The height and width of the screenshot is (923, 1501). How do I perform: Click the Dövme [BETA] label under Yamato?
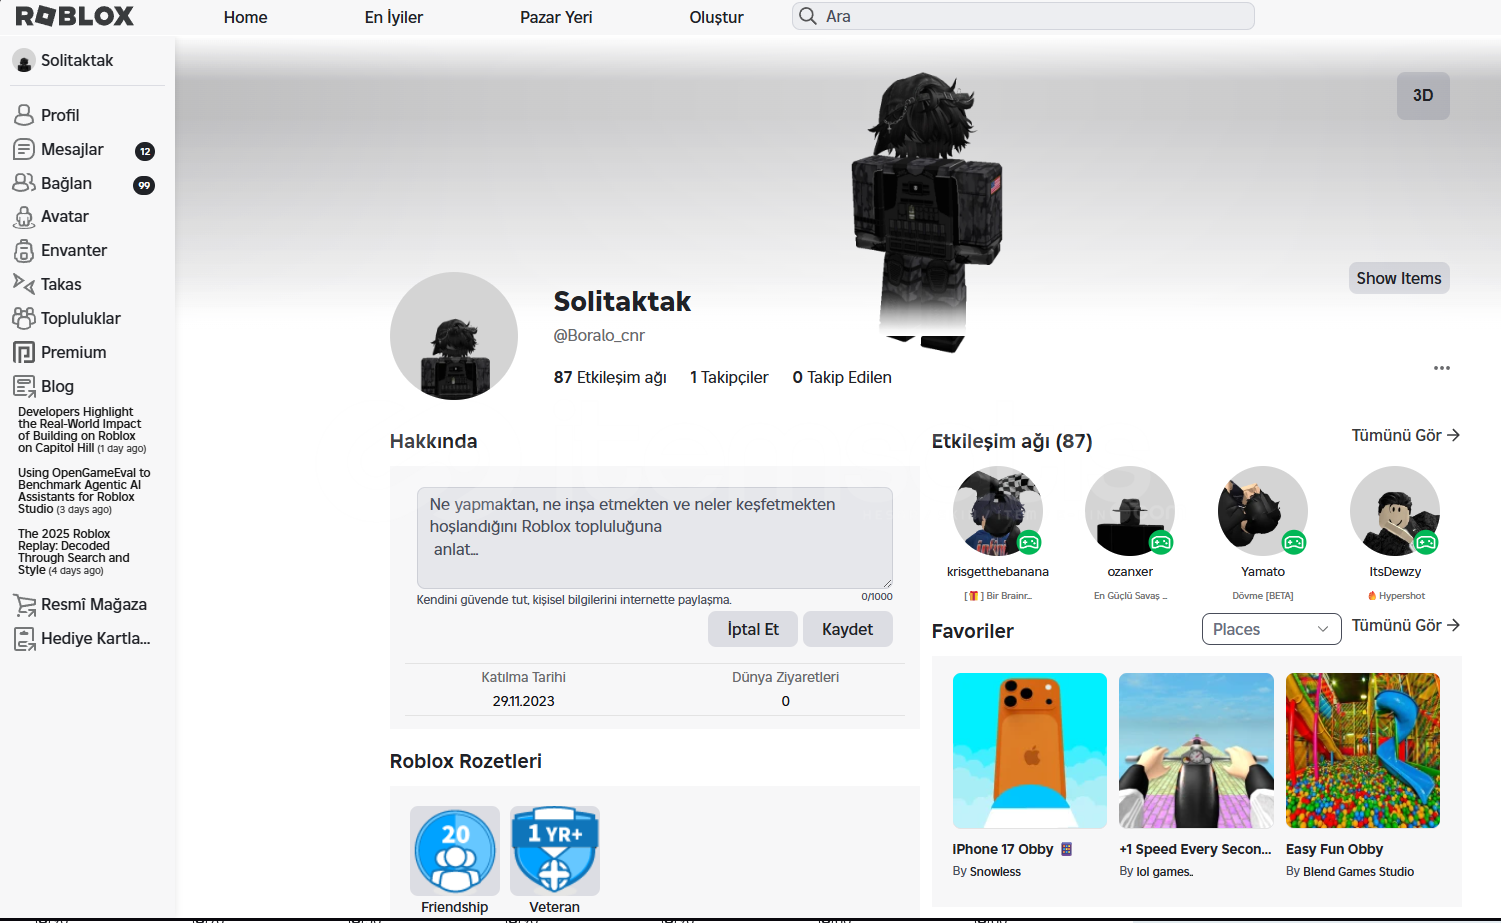1263,596
